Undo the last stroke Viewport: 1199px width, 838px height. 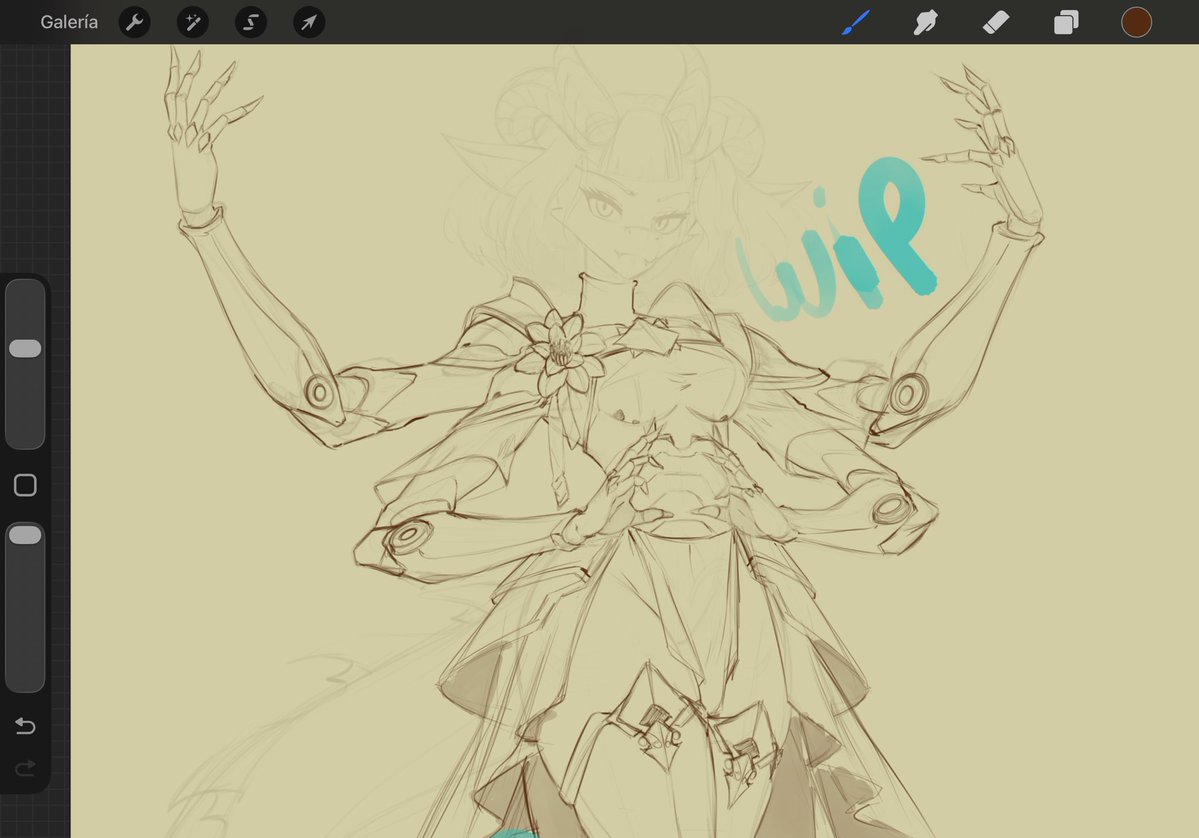[25, 726]
